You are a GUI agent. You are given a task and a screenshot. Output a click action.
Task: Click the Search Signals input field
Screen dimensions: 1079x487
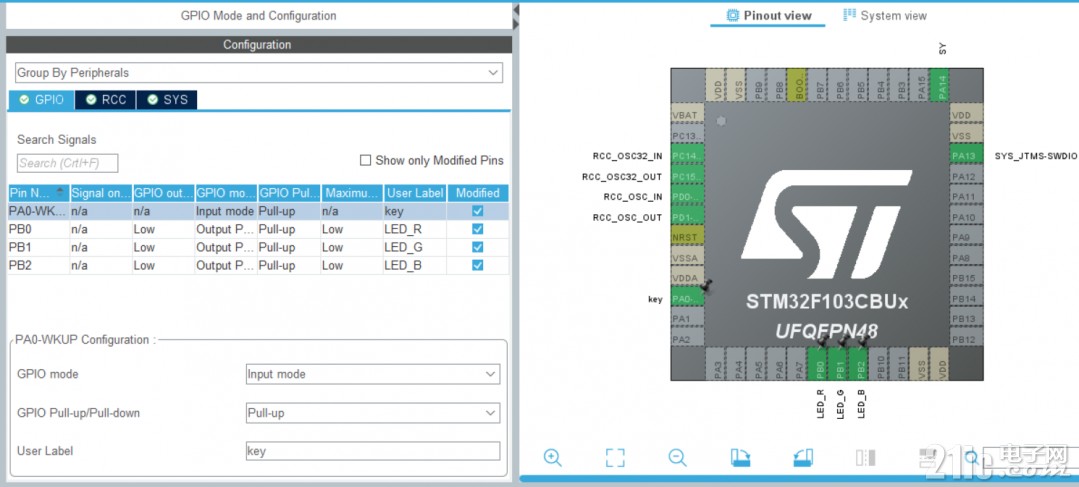pyautogui.click(x=67, y=163)
